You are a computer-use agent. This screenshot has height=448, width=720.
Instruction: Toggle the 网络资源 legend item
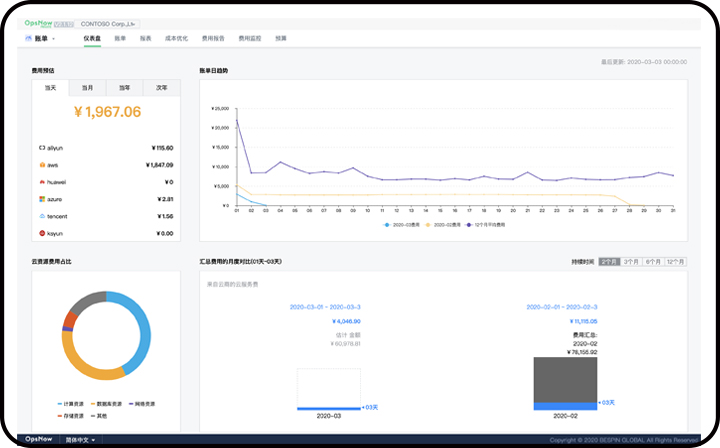[x=142, y=404]
